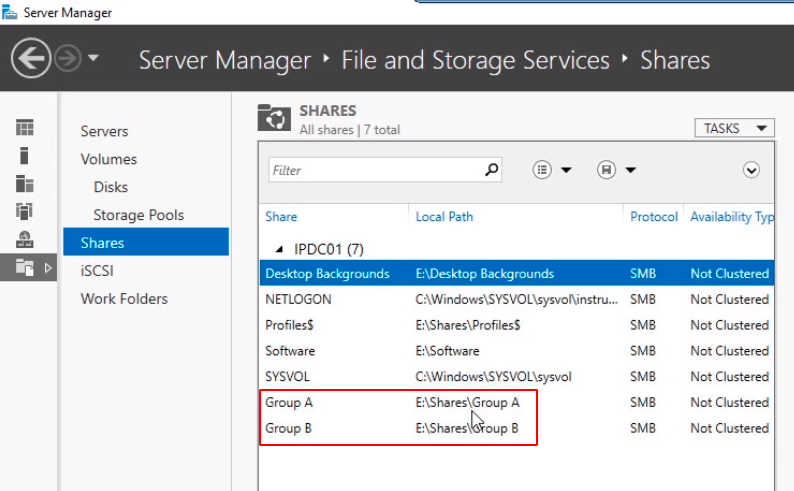
Task: Click Server Manager title bar icon
Action: (x=9, y=12)
